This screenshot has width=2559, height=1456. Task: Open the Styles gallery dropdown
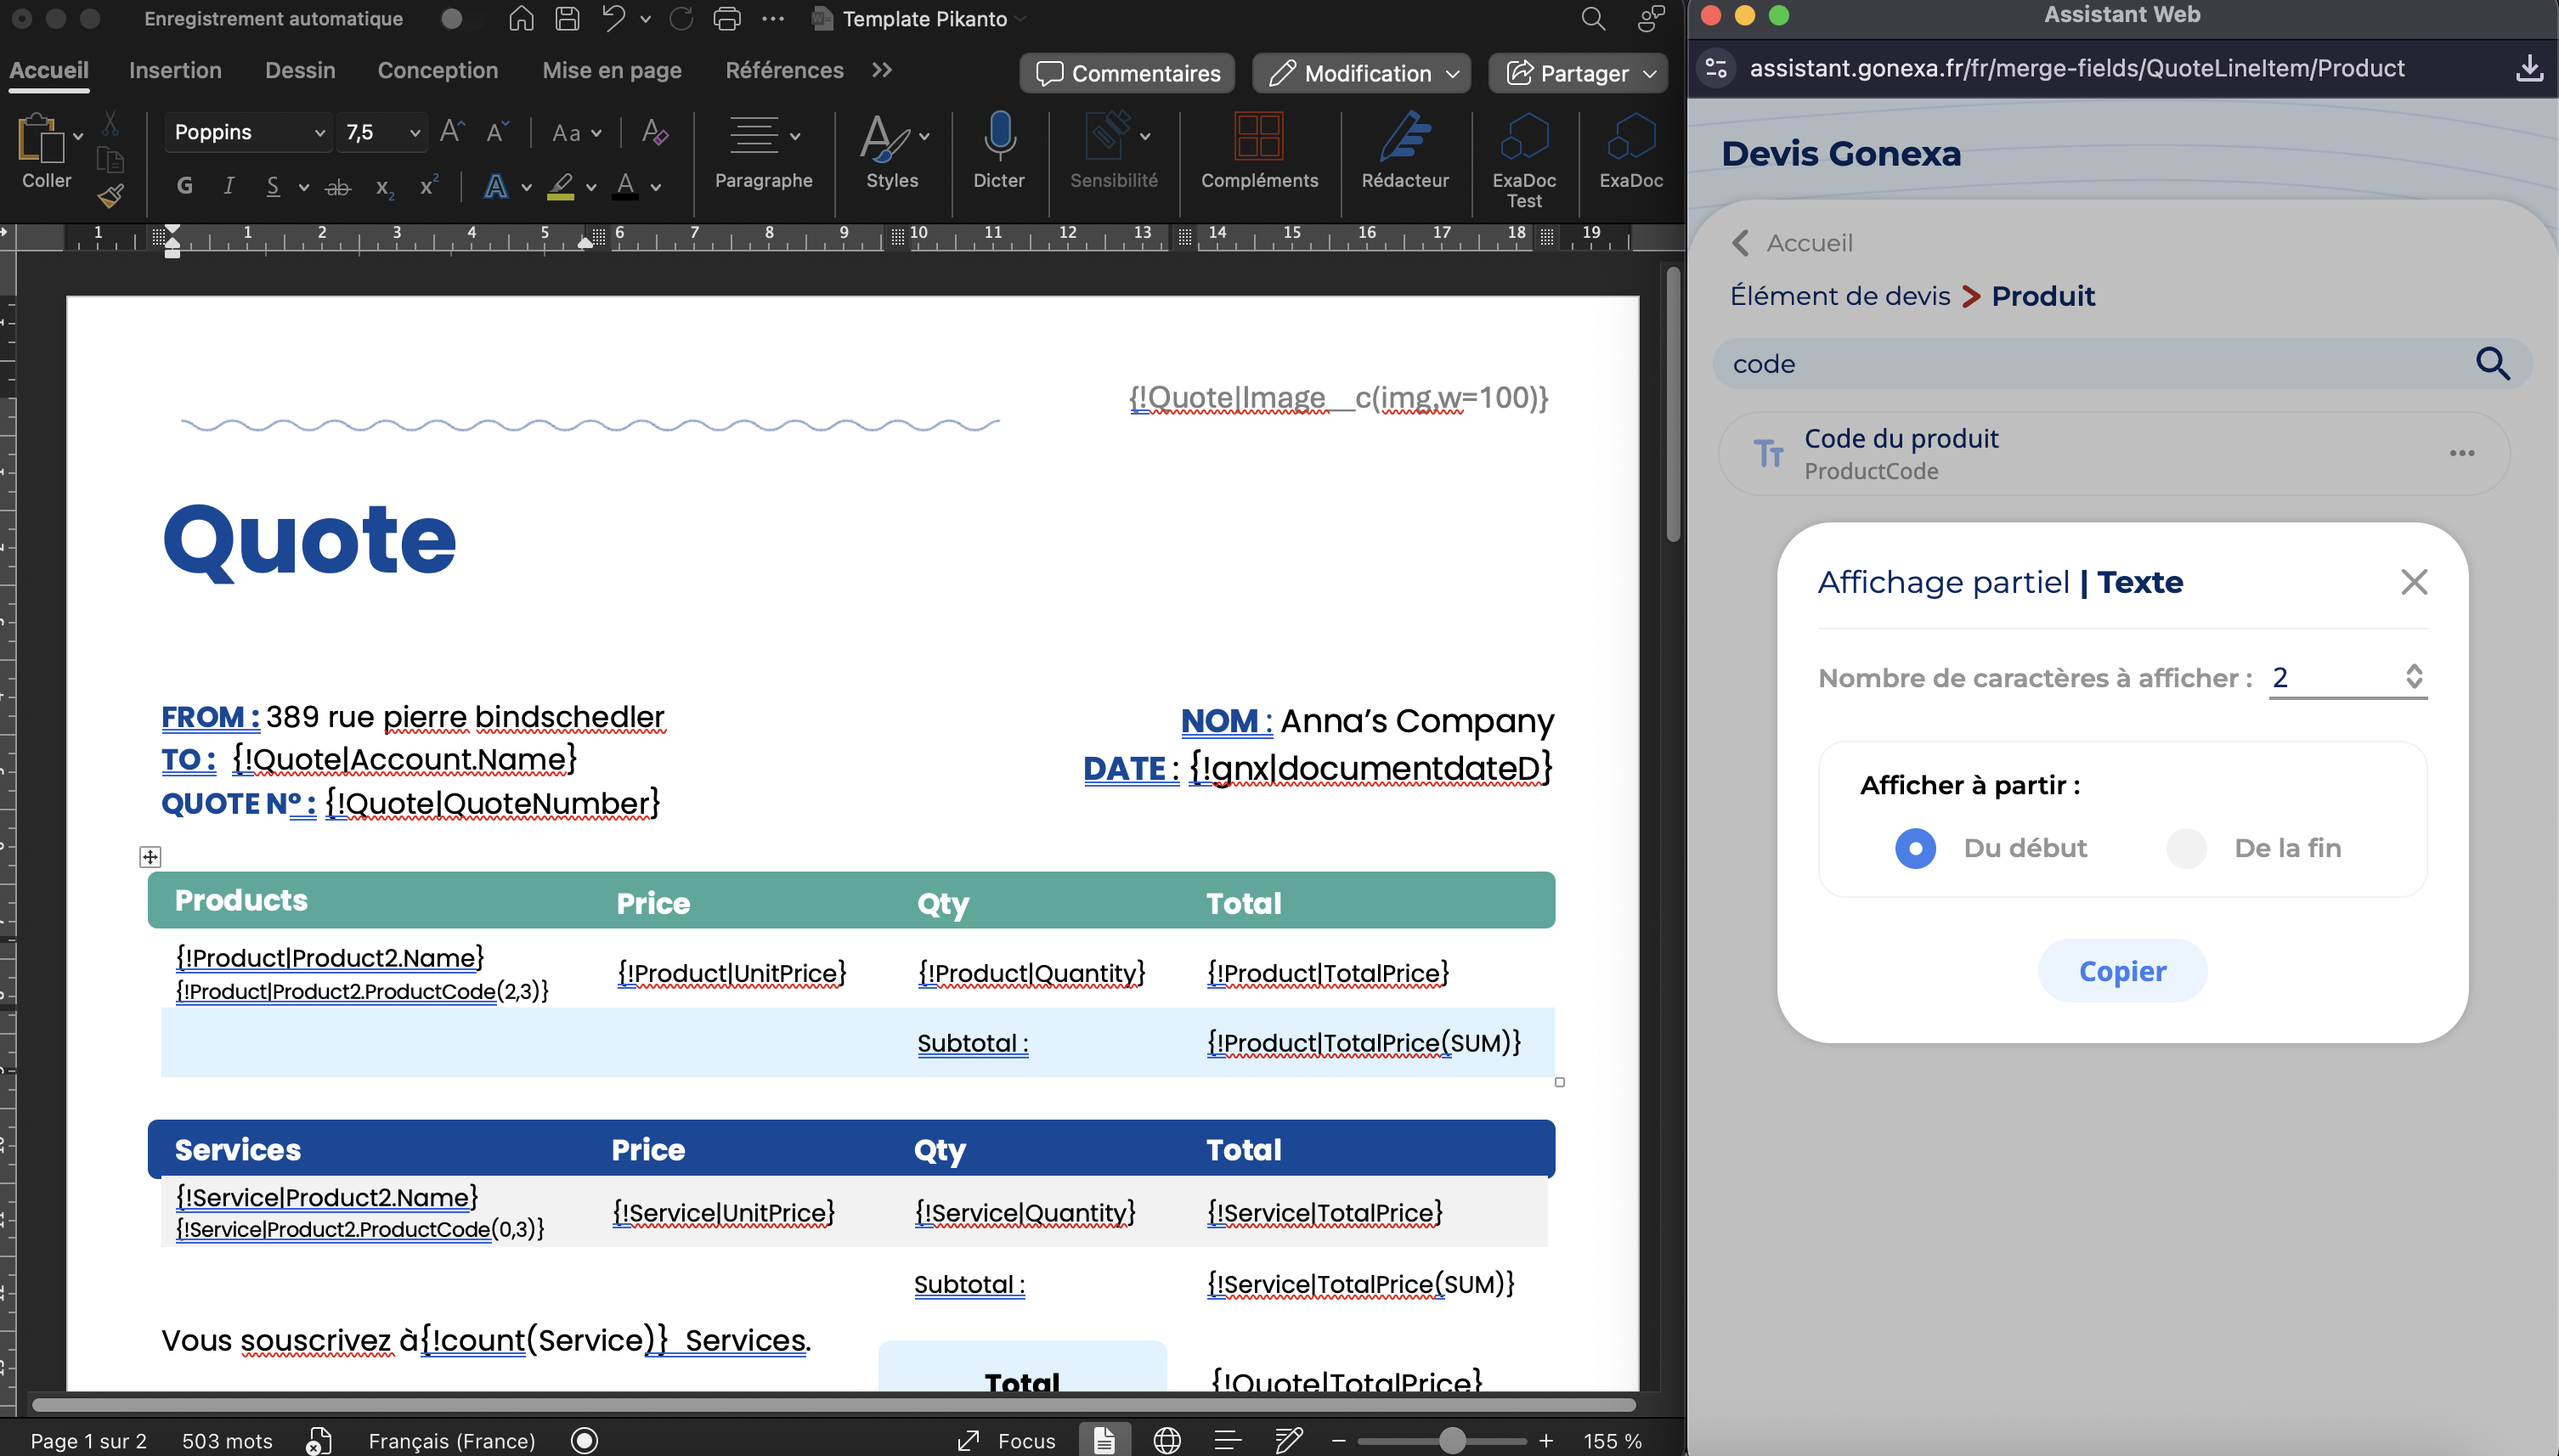click(924, 136)
